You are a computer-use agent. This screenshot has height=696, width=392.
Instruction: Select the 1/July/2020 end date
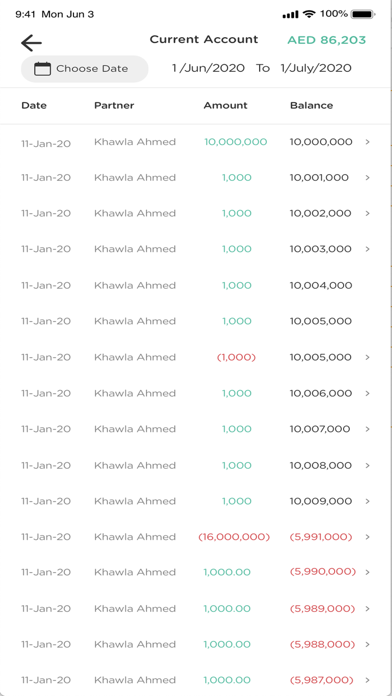coord(316,68)
